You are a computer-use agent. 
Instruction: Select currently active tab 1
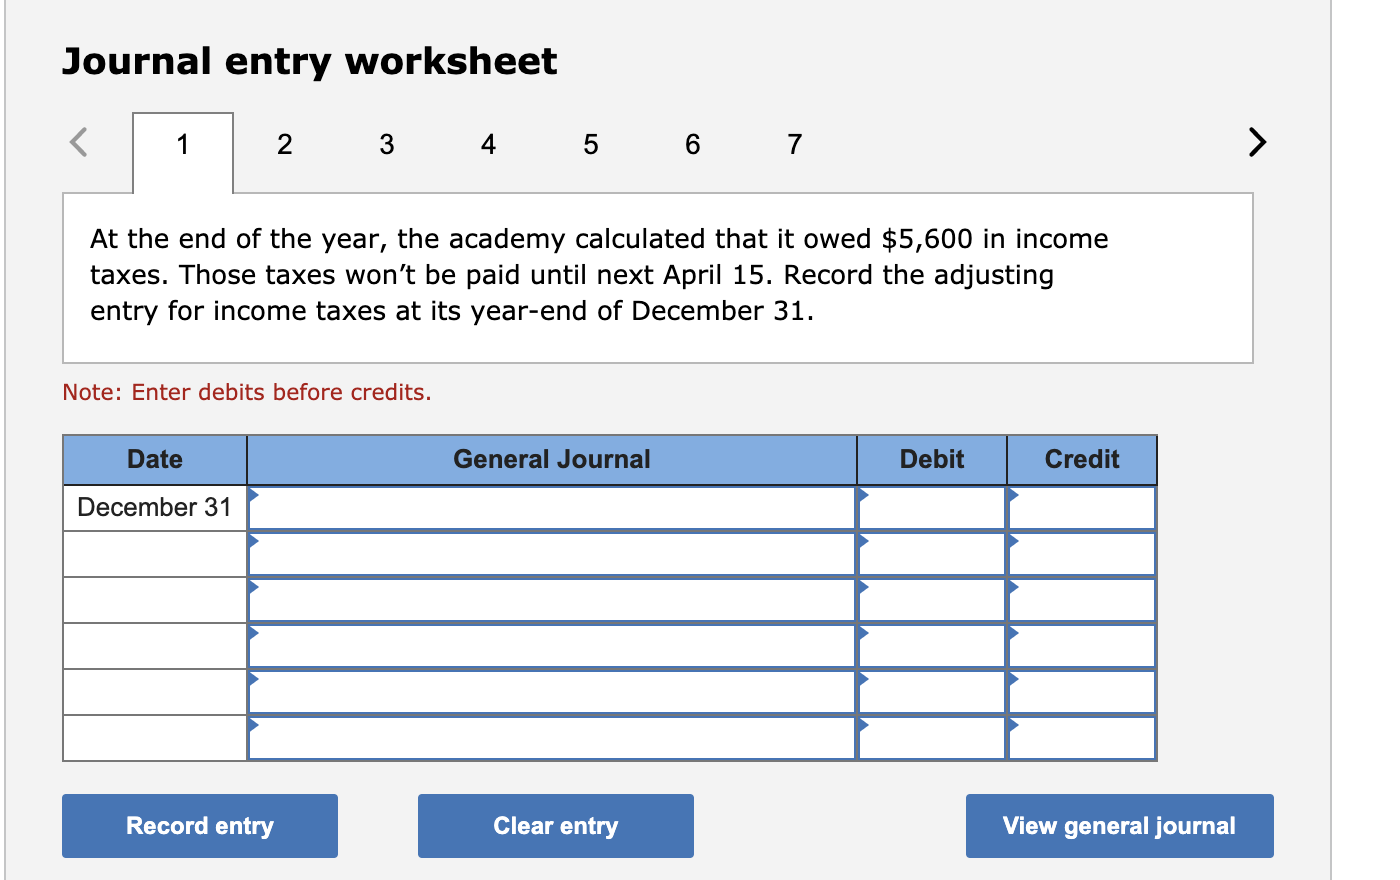pos(183,152)
